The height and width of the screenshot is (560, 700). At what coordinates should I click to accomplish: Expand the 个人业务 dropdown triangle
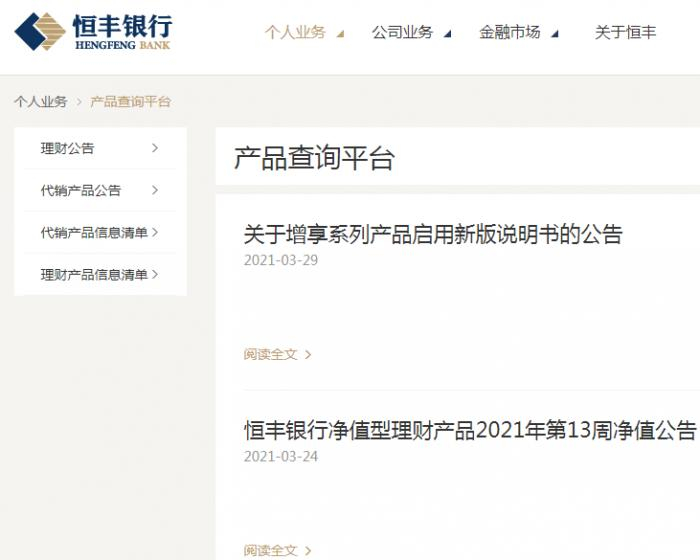[341, 33]
